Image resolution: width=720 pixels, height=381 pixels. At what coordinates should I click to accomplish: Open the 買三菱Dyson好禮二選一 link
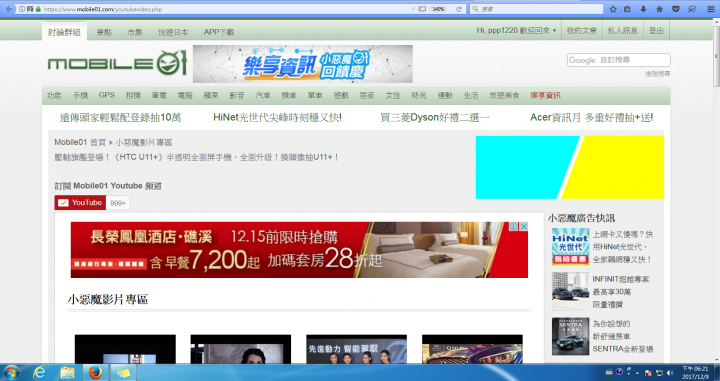pyautogui.click(x=435, y=118)
